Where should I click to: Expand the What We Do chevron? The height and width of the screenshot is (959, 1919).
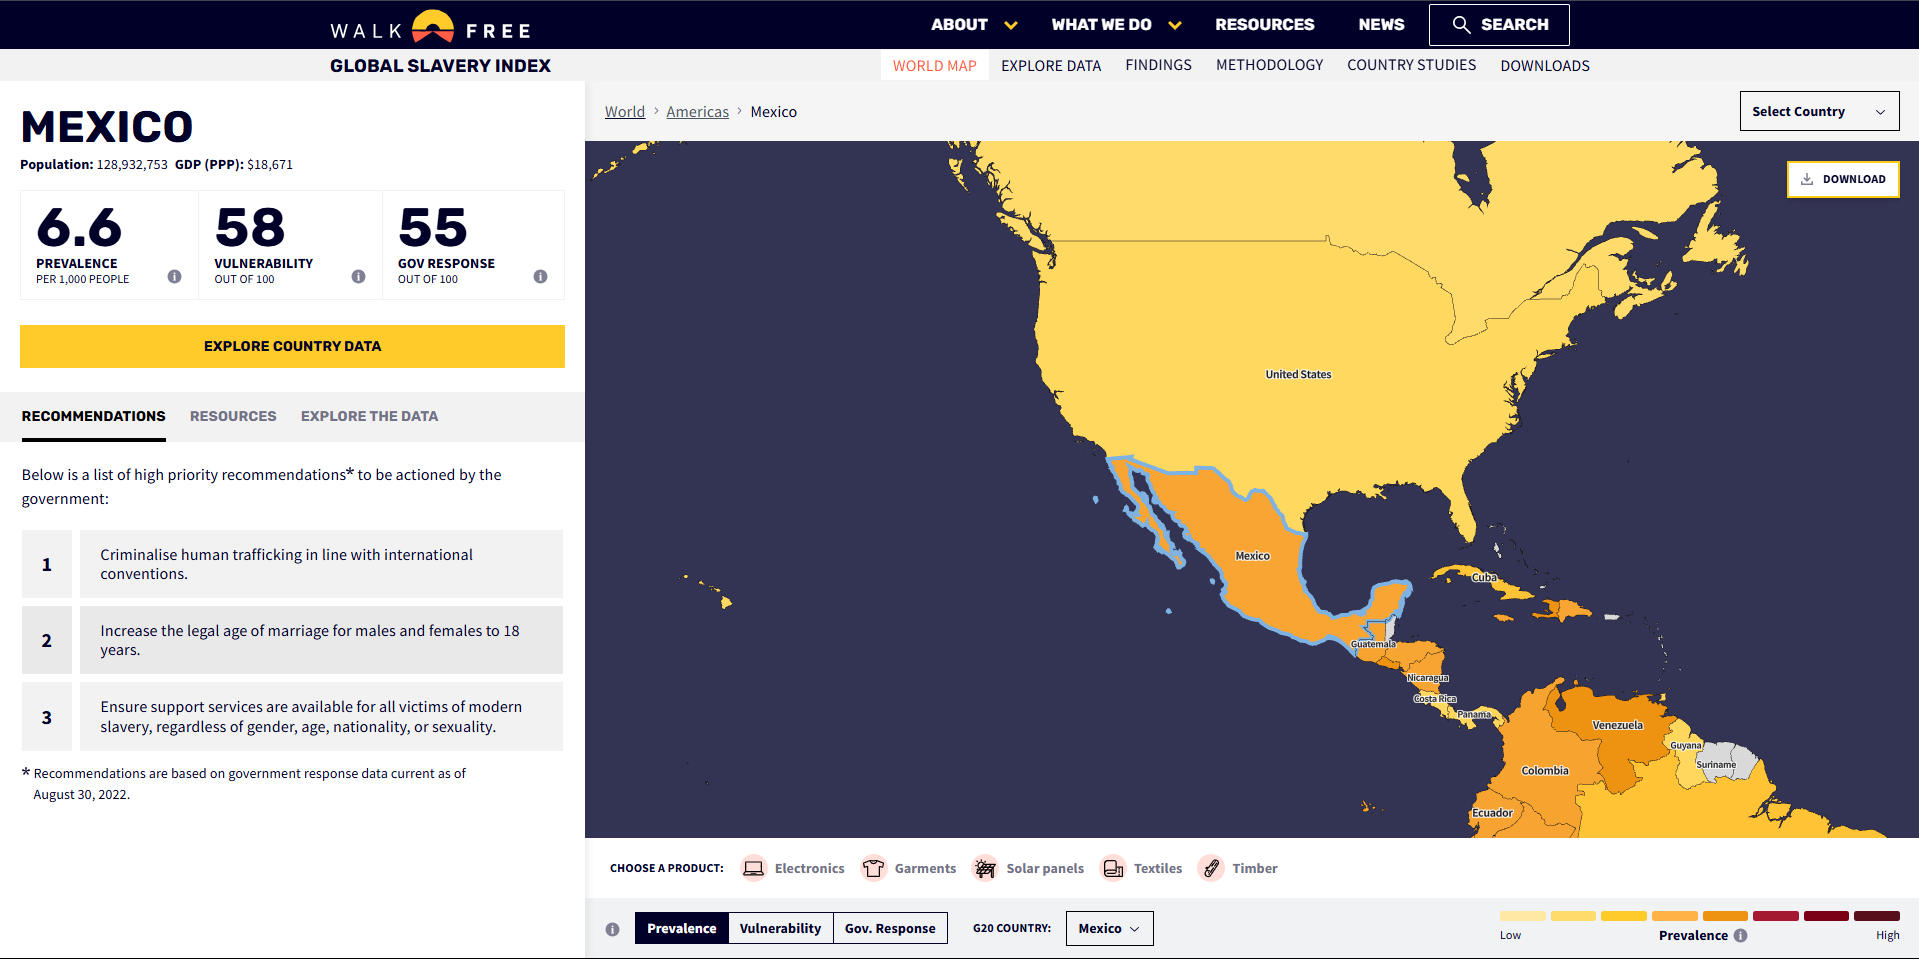[1175, 25]
